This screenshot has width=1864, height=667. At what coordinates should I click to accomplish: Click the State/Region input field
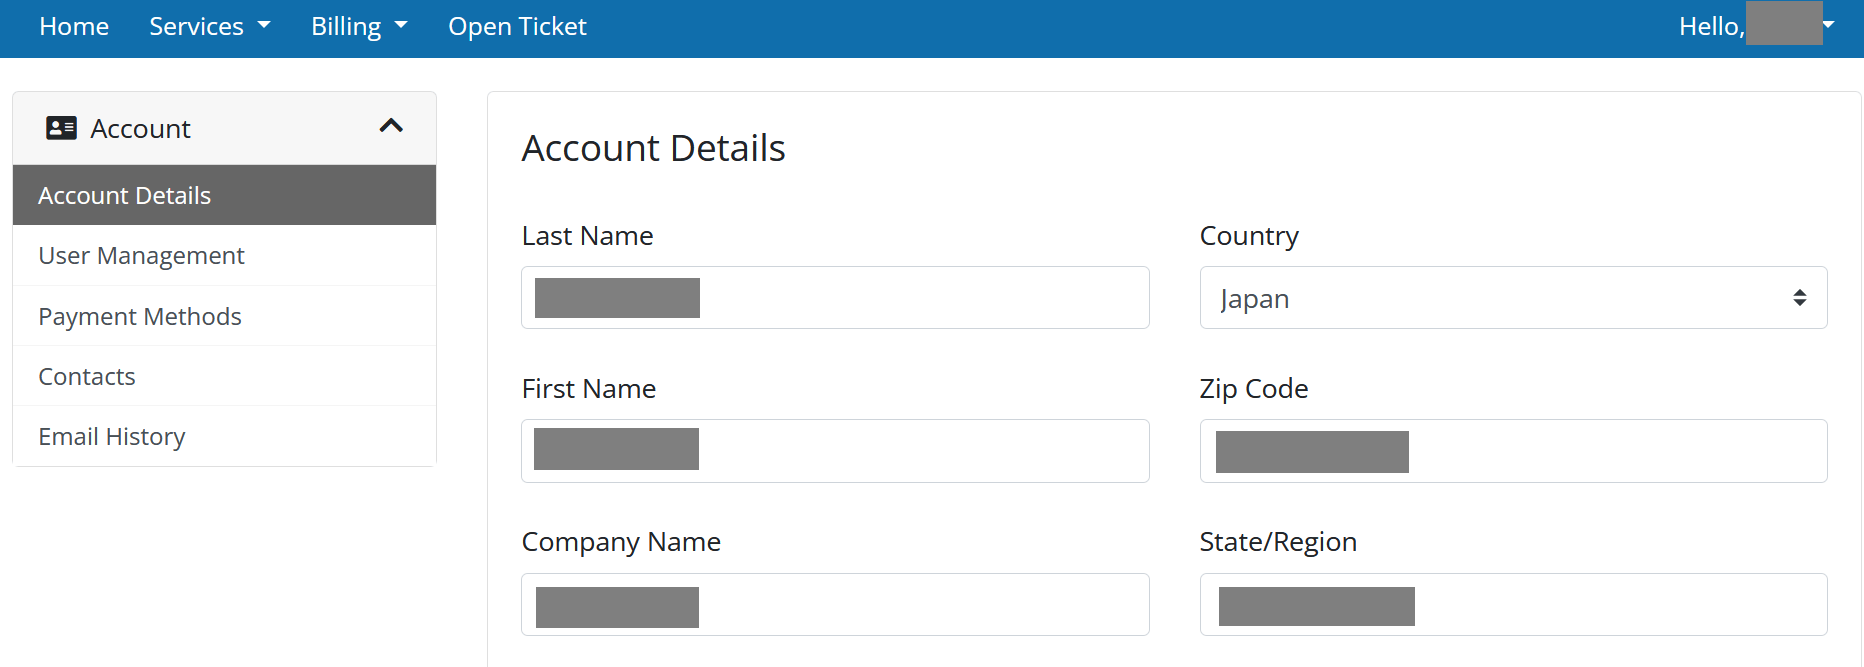(1513, 605)
